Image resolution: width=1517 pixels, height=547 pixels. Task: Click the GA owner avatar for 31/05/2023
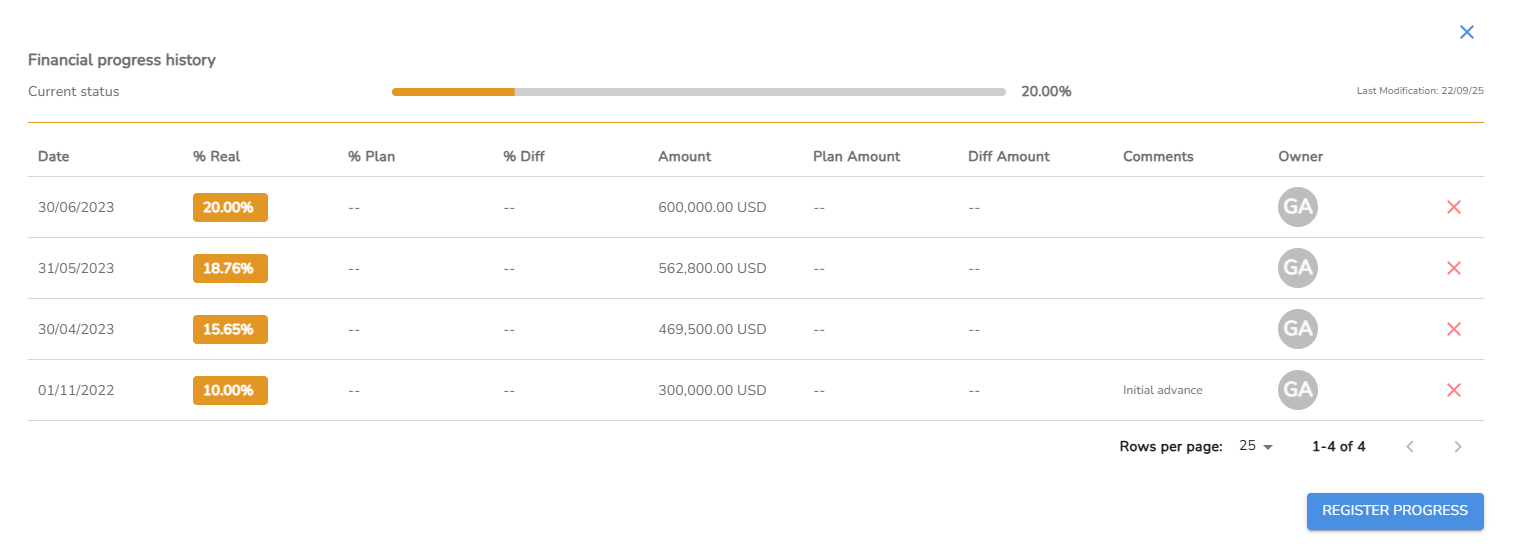click(x=1297, y=268)
